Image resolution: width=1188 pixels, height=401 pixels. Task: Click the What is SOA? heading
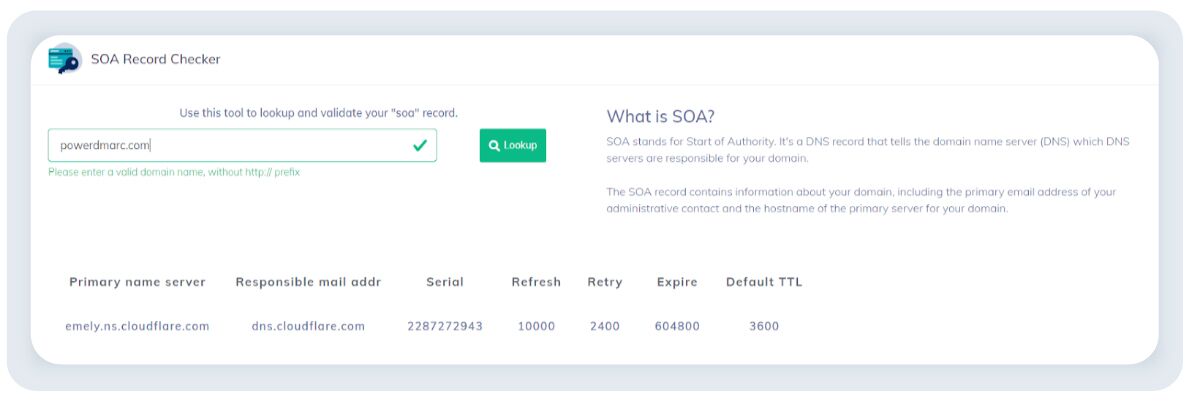(660, 116)
